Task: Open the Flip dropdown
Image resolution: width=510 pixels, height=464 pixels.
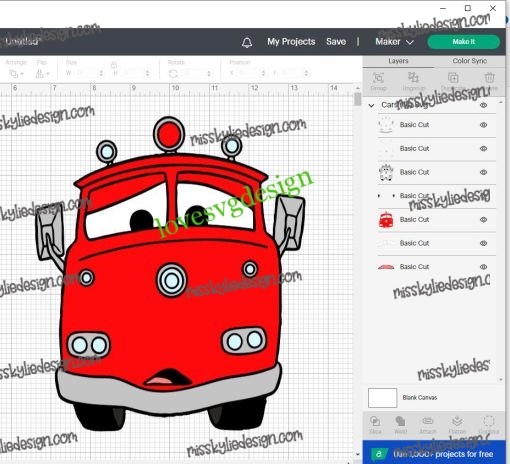Action: tap(42, 74)
